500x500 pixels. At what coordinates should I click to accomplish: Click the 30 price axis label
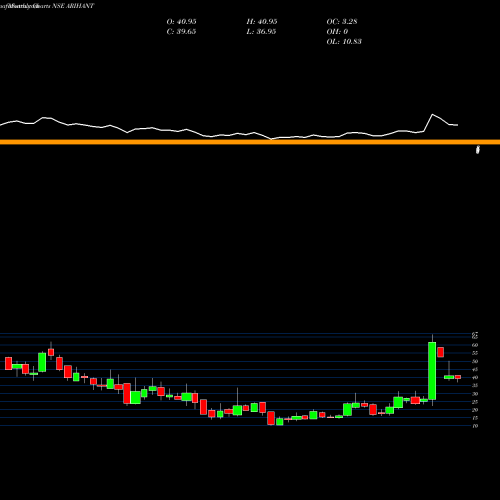click(475, 394)
